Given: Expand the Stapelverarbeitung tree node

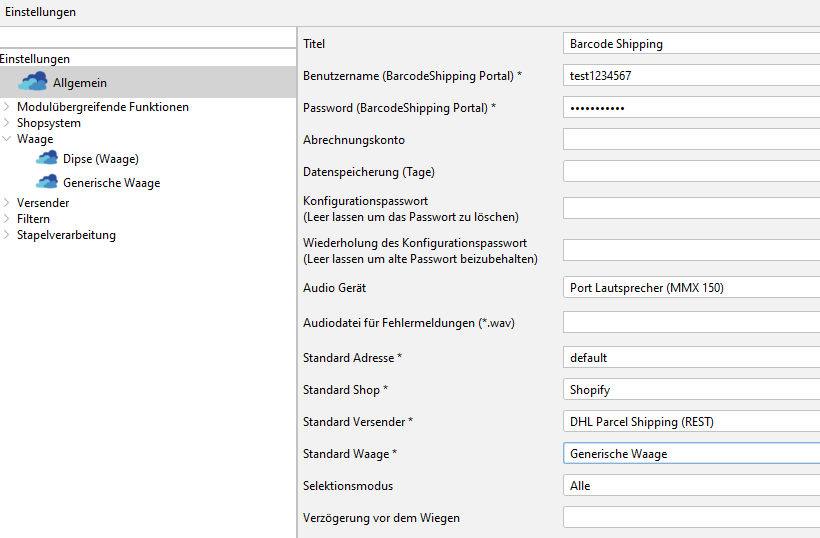Looking at the screenshot, I should click(x=7, y=235).
